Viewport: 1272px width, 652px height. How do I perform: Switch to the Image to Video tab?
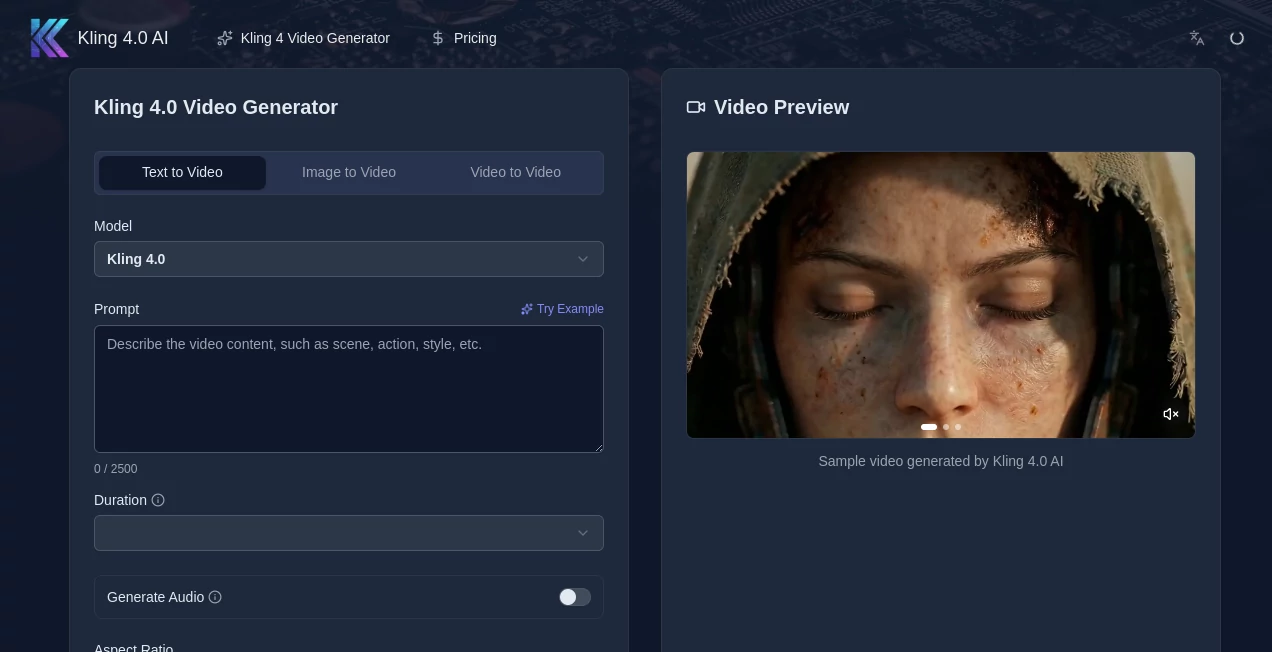pos(349,172)
